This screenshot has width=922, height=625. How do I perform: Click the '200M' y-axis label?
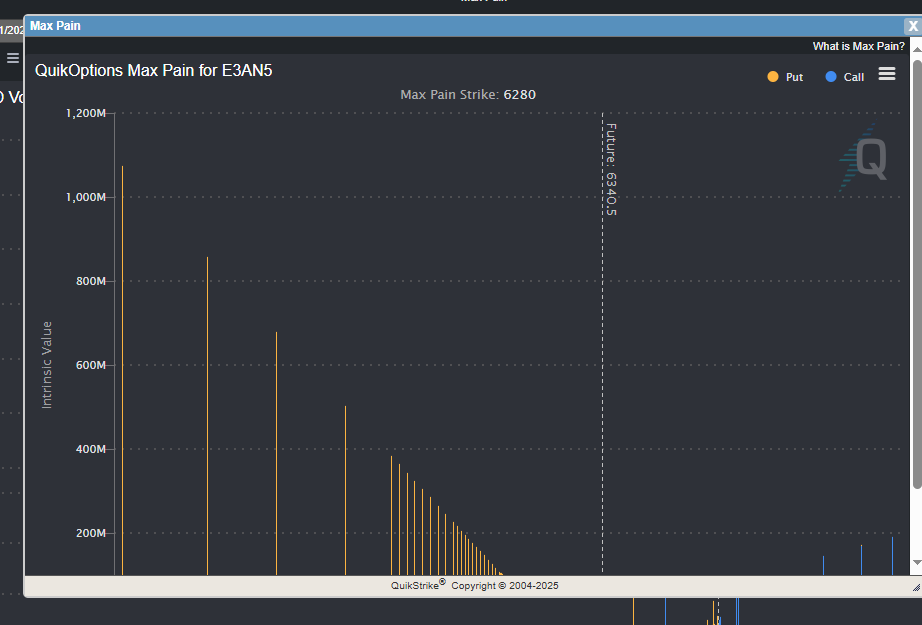(x=91, y=533)
